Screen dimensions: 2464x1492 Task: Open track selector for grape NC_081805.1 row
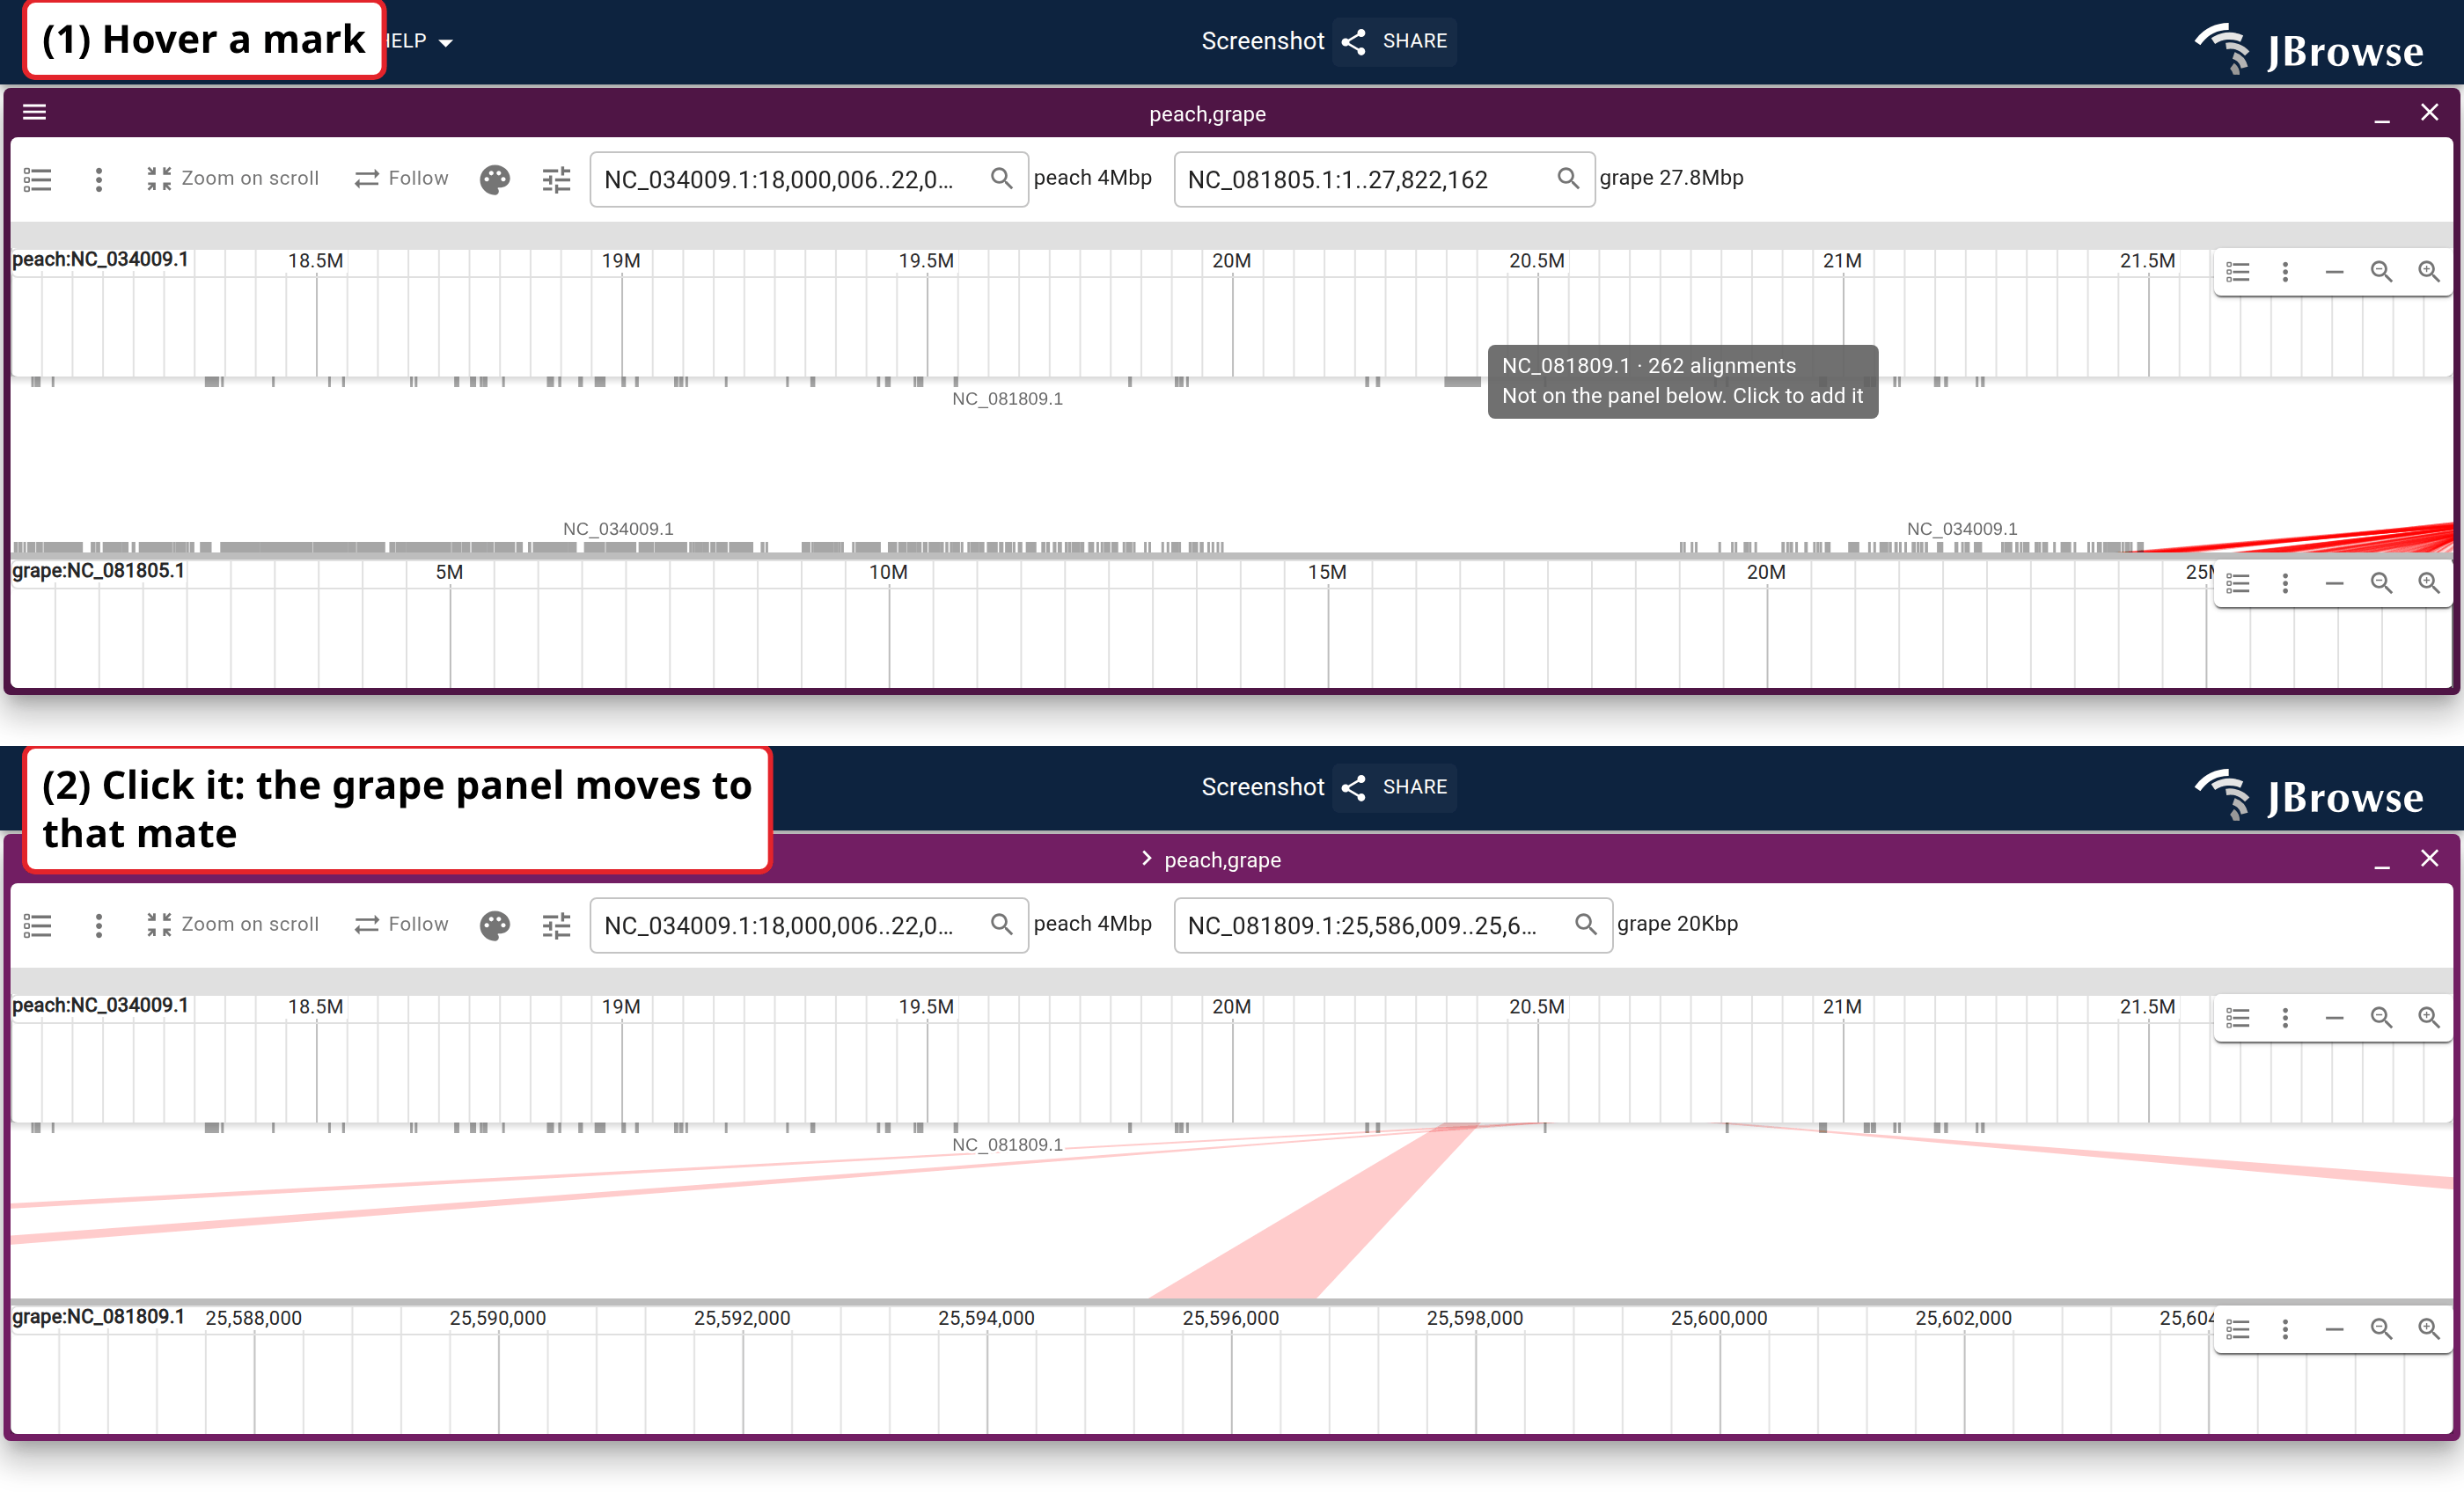2238,583
